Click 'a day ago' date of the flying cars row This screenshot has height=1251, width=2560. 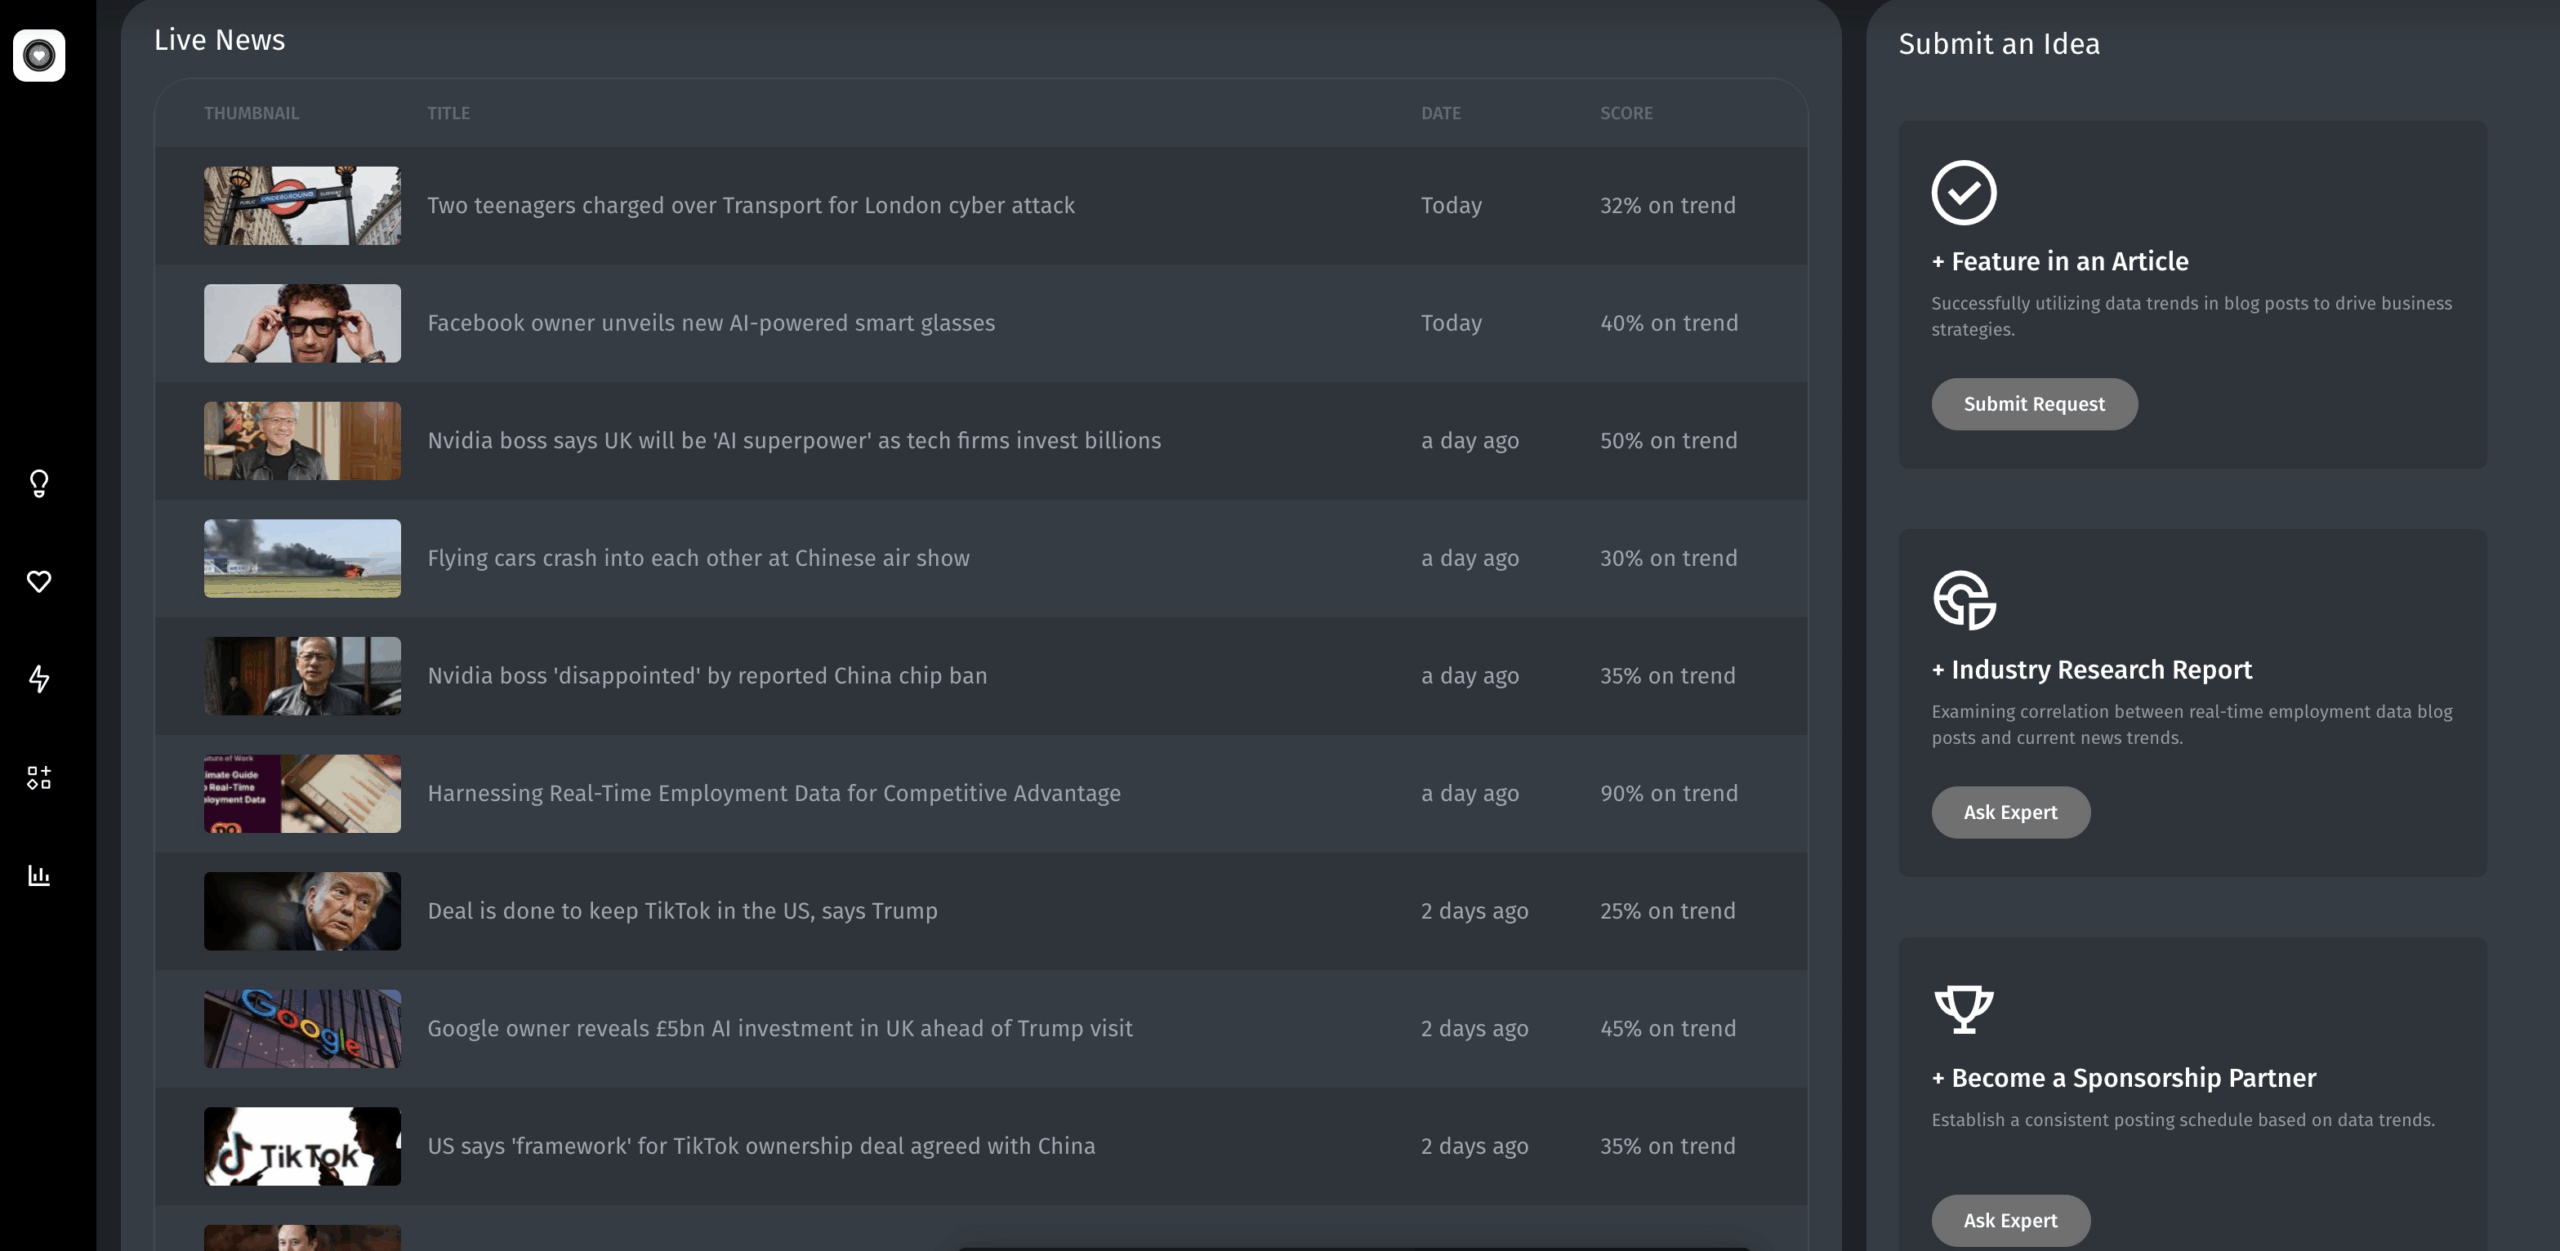pos(1470,558)
